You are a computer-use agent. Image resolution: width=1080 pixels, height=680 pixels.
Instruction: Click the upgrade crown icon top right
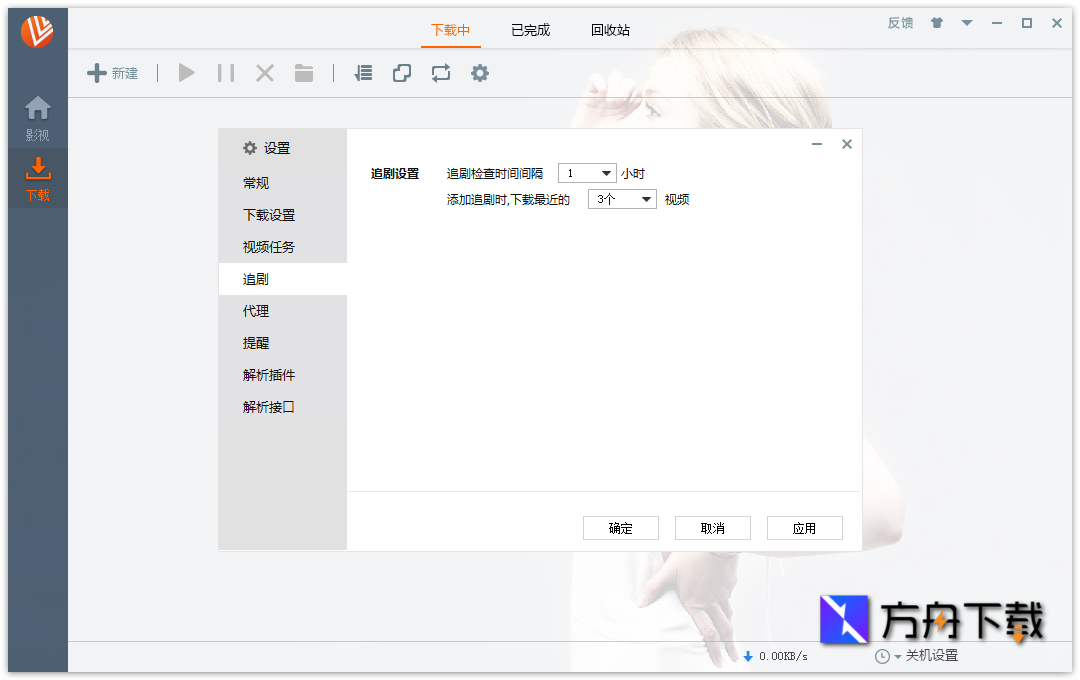click(x=936, y=22)
